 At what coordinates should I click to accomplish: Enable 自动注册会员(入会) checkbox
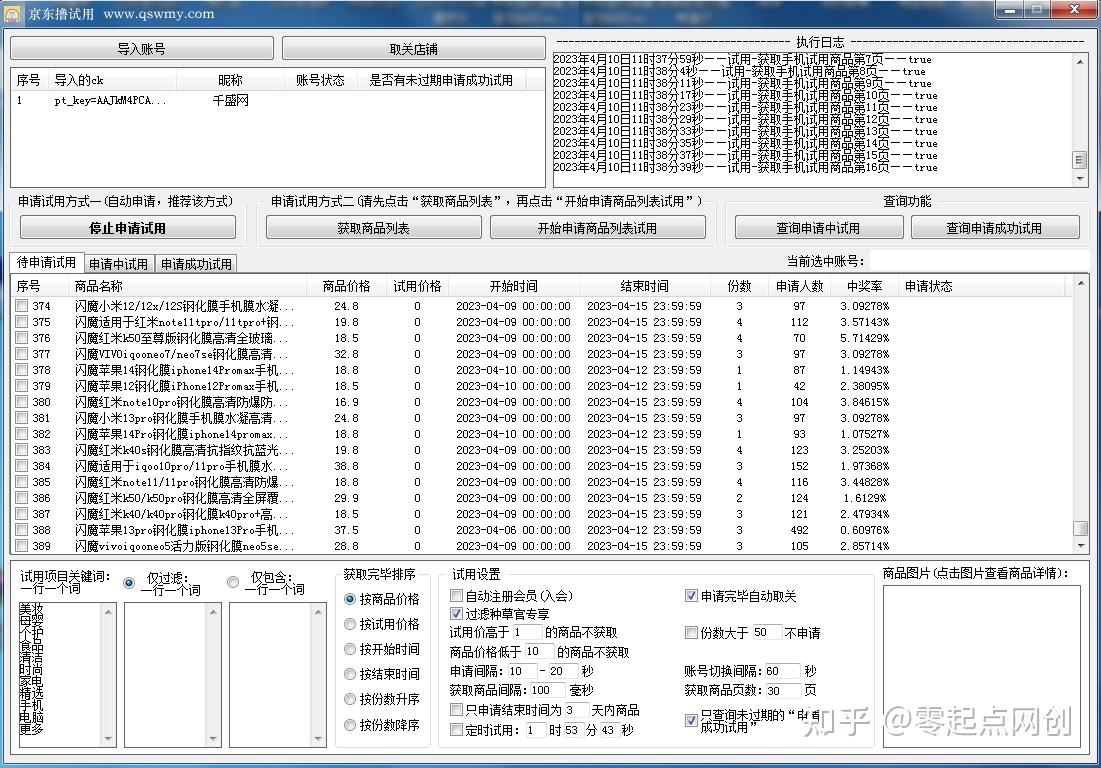[456, 595]
